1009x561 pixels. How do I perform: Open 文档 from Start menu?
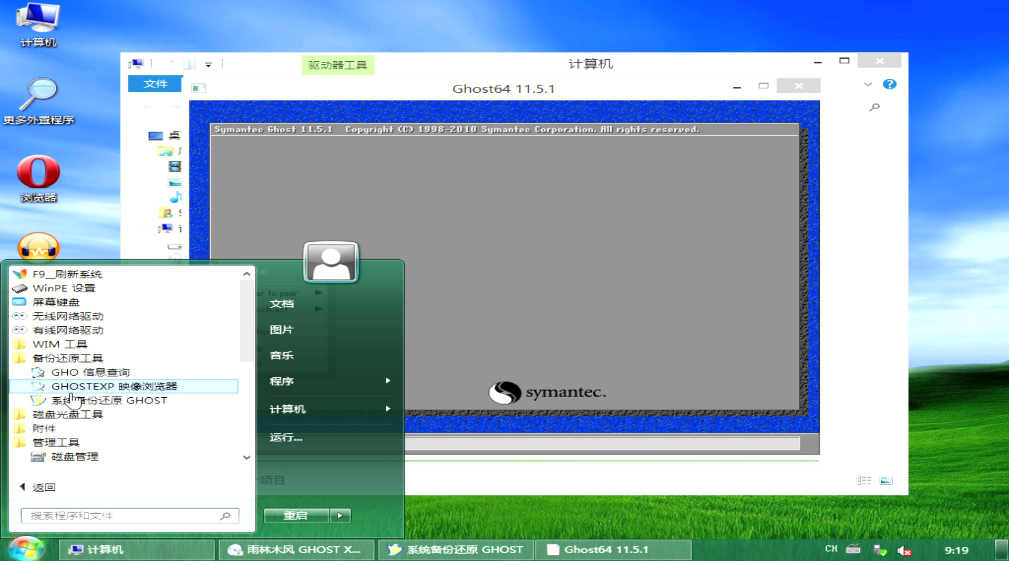[x=282, y=304]
